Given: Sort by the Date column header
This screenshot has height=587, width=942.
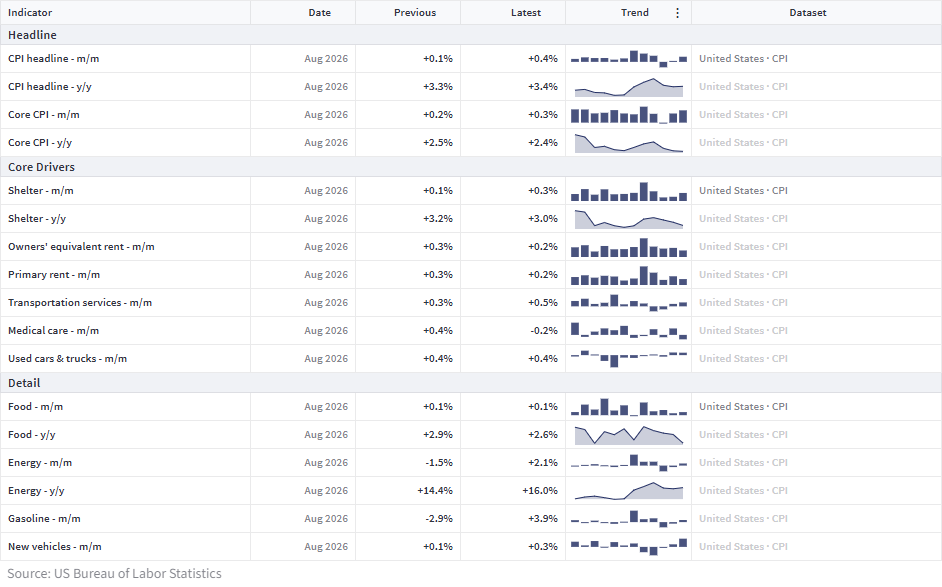Looking at the screenshot, I should point(320,13).
